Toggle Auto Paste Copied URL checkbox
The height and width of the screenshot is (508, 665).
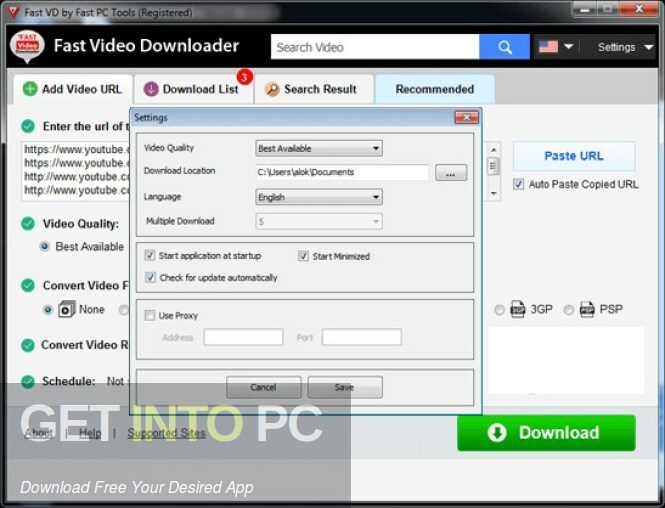pyautogui.click(x=518, y=184)
